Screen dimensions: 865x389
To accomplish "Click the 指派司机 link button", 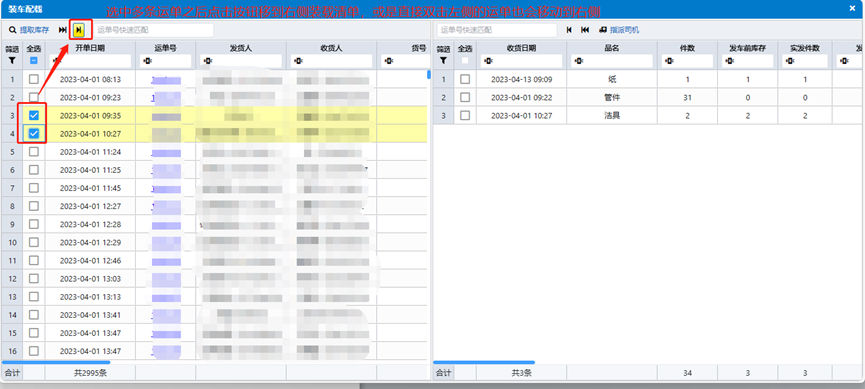I will tap(624, 30).
